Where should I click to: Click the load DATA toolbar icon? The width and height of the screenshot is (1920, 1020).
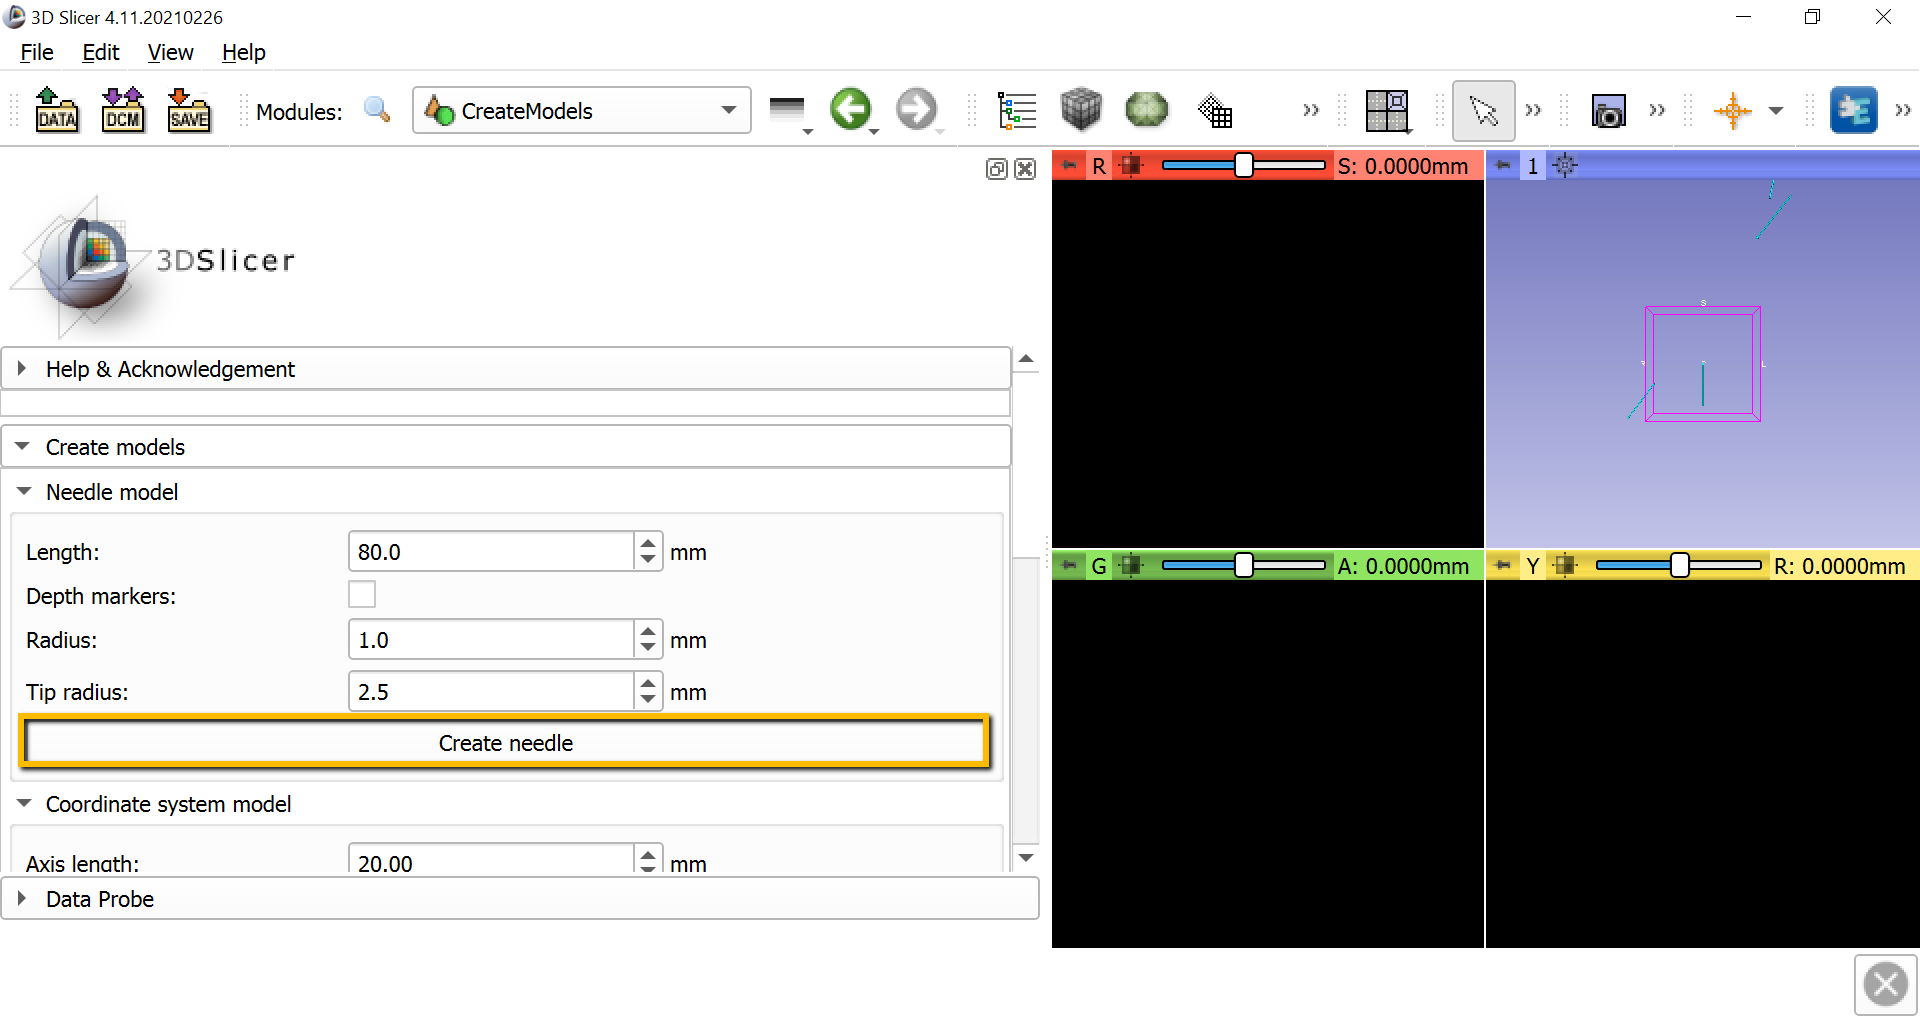[x=57, y=110]
